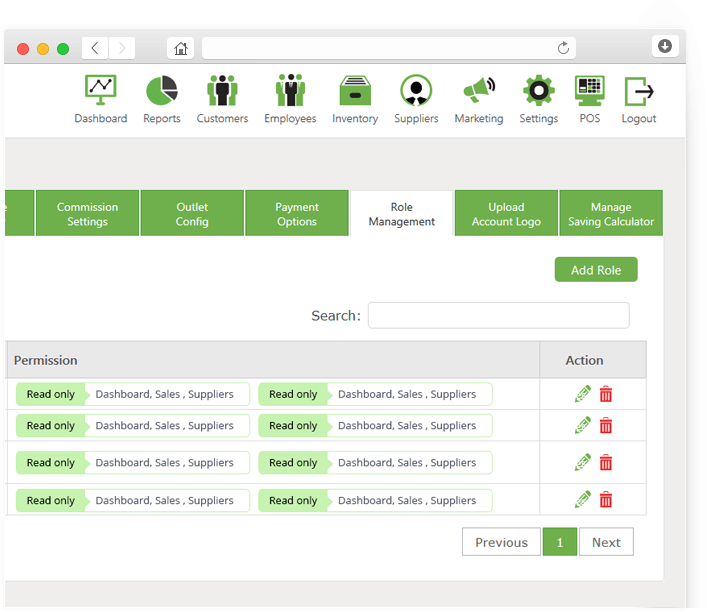Click the second row's left Dashboard, Sales, Suppliers text
The image size is (707, 612).
point(165,425)
